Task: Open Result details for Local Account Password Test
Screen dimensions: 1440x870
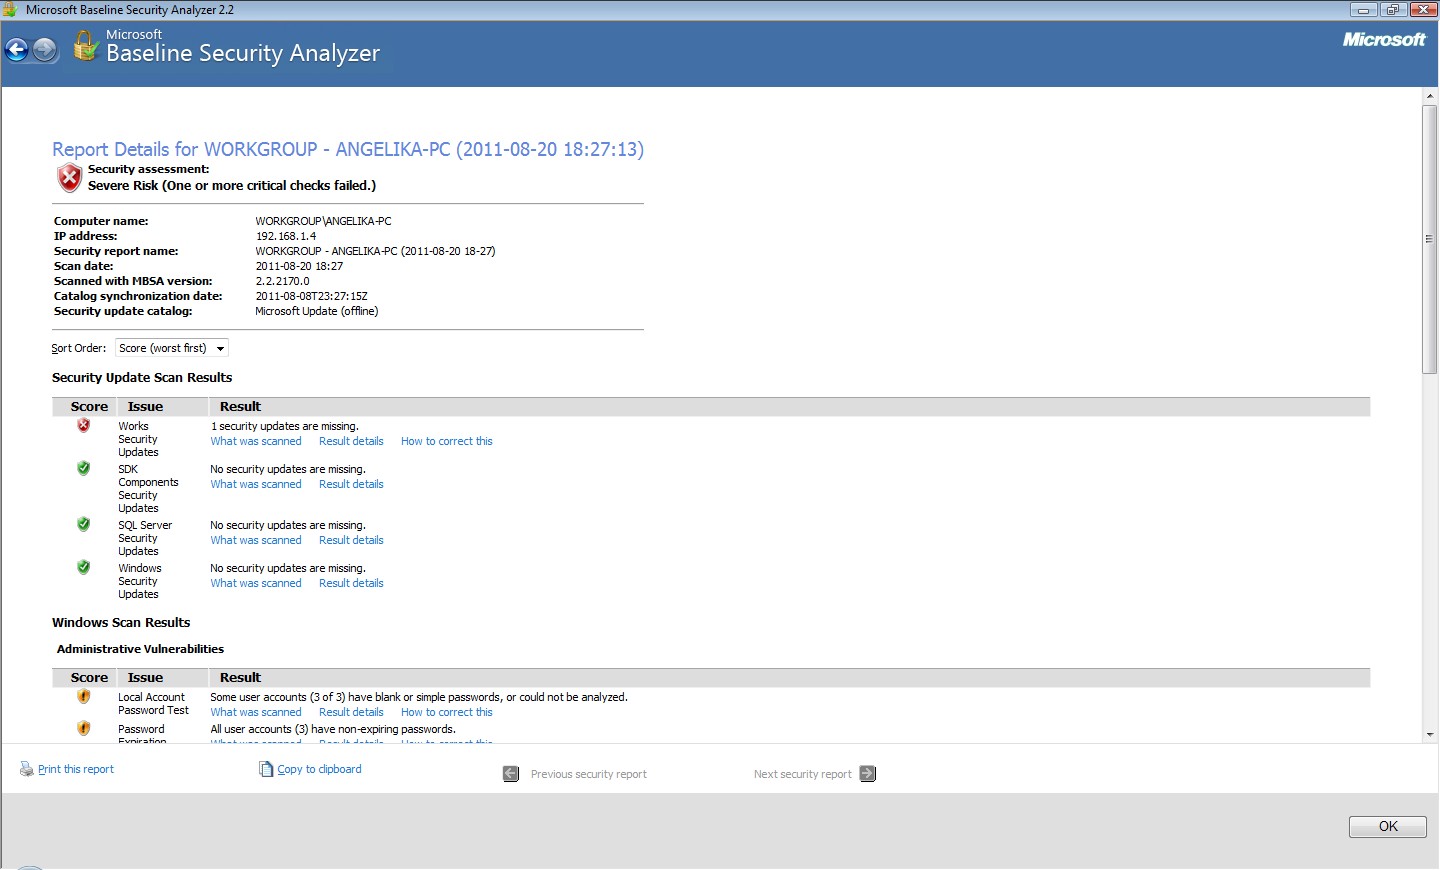Action: (x=351, y=712)
